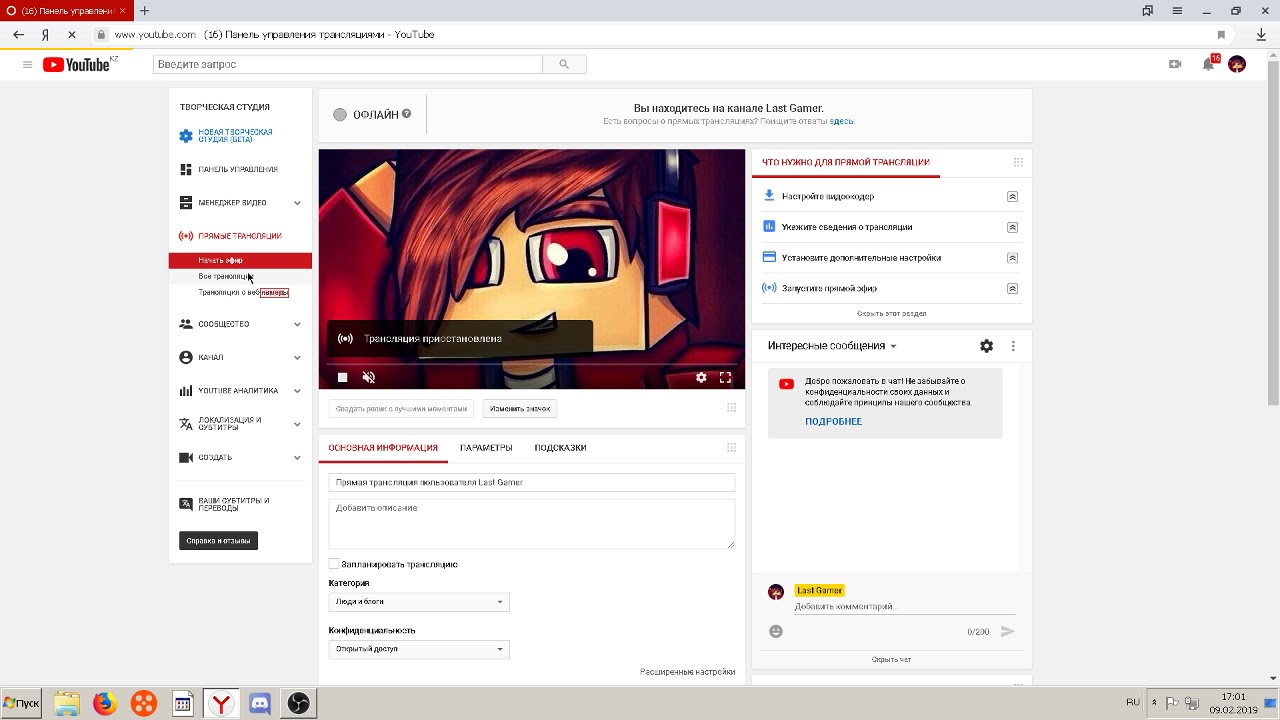Switch to Основная информация tab
This screenshot has width=1280, height=720.
pos(383,448)
